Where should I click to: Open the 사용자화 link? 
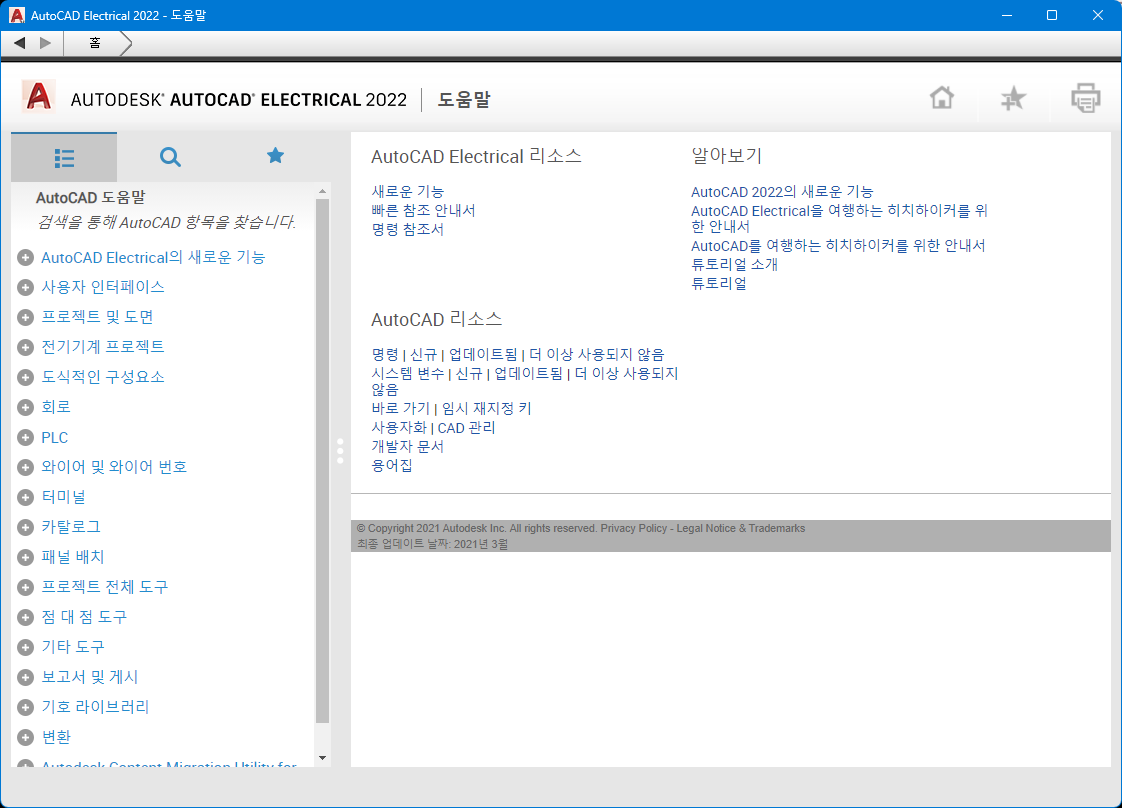(x=399, y=427)
